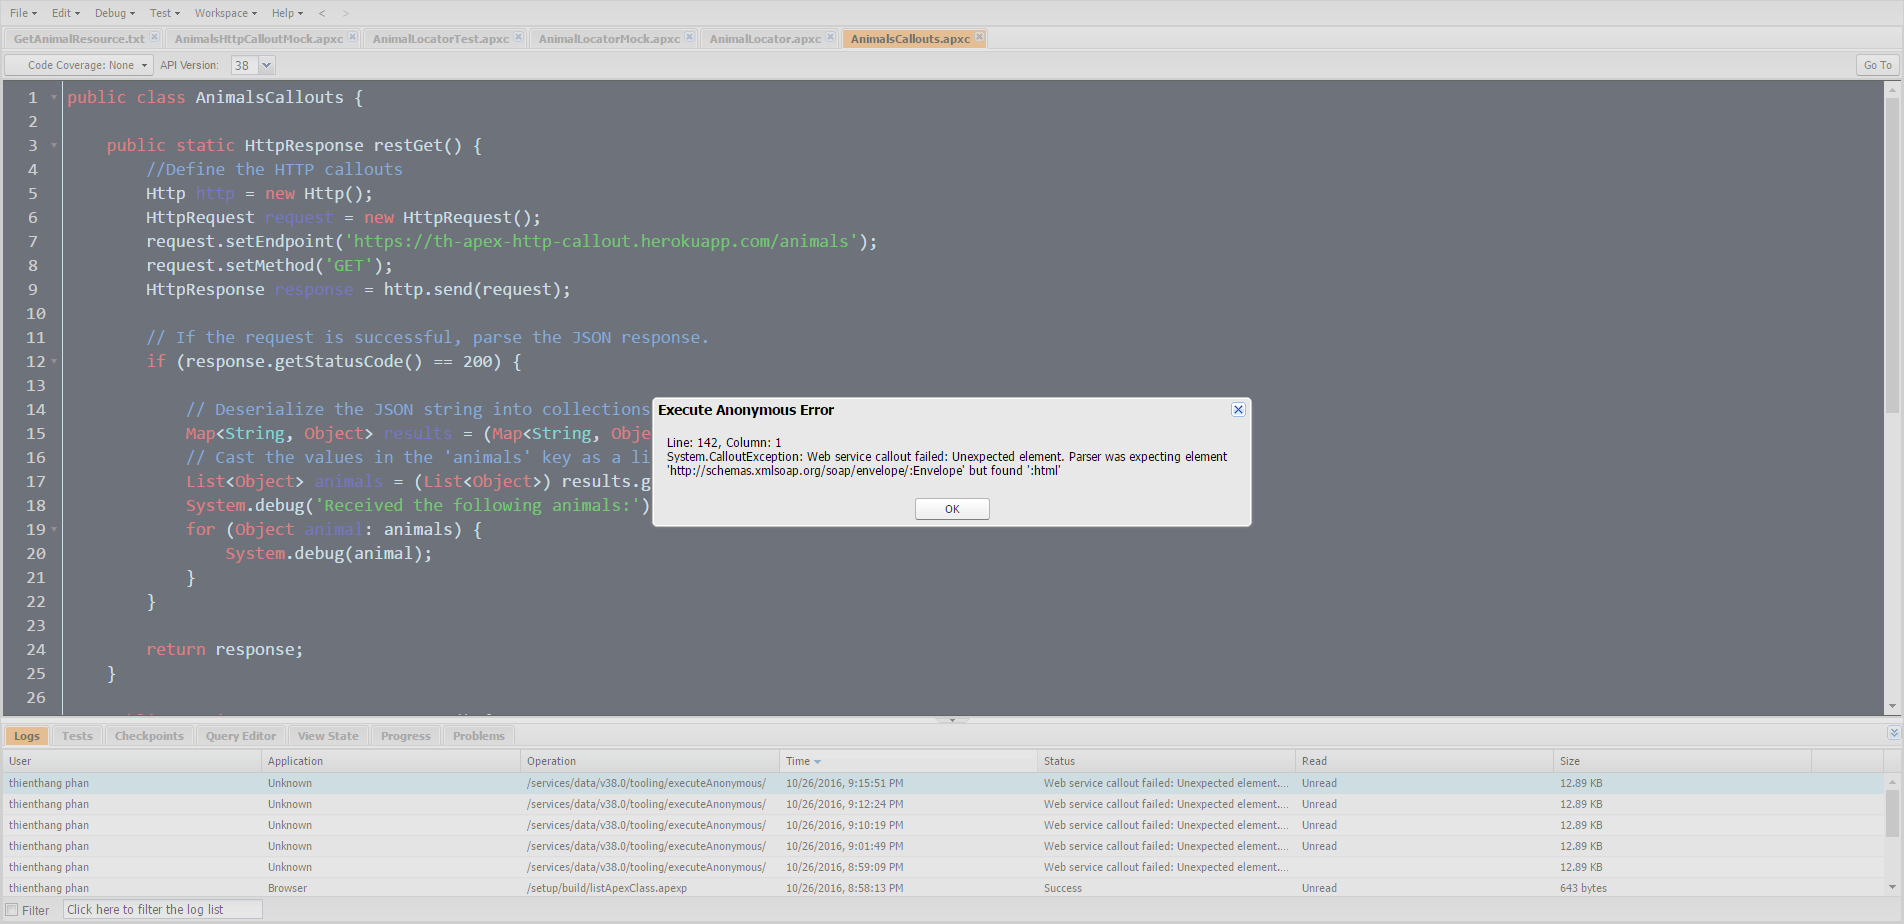Close the Execute Anonymous Error dialog X

pyautogui.click(x=1238, y=410)
